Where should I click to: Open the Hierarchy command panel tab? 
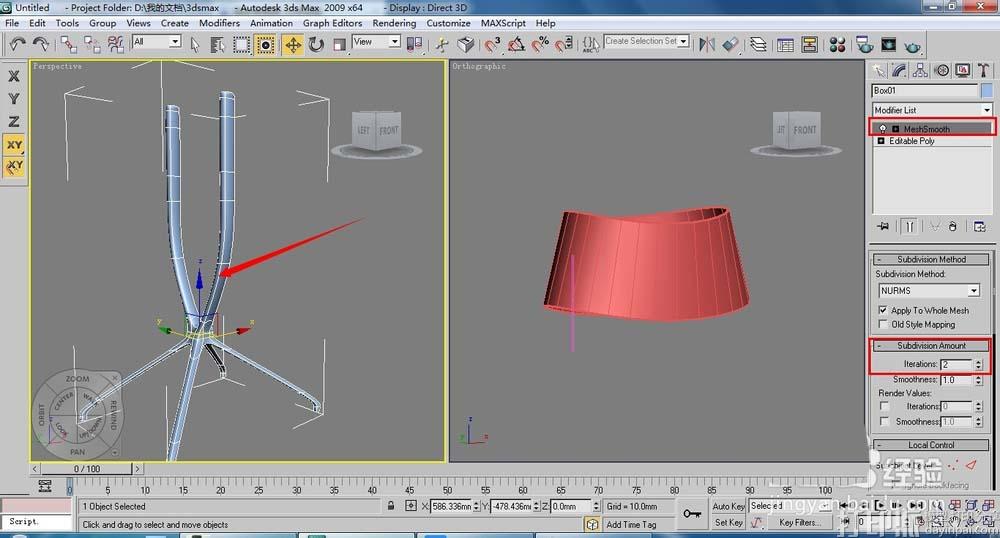pos(920,70)
